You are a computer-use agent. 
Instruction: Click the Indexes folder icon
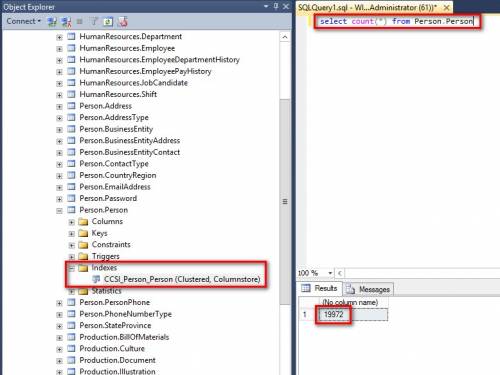click(x=83, y=268)
